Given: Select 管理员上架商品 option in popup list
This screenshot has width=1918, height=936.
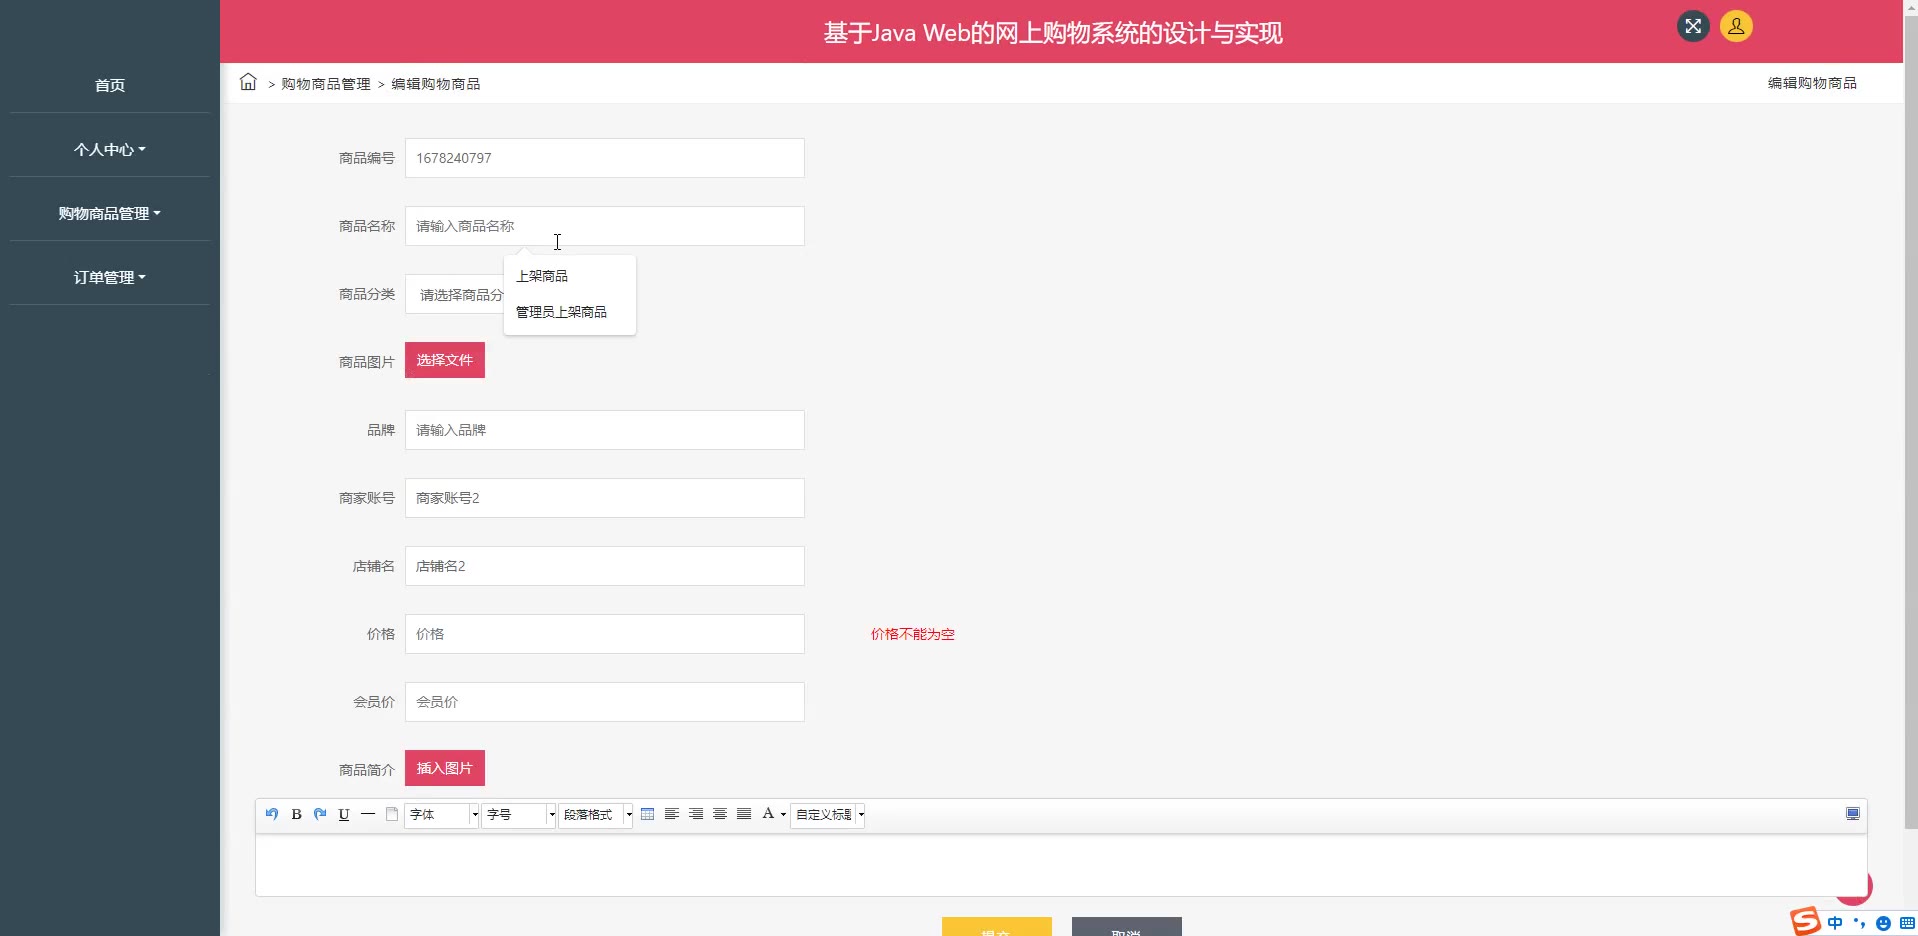Looking at the screenshot, I should pyautogui.click(x=570, y=312).
